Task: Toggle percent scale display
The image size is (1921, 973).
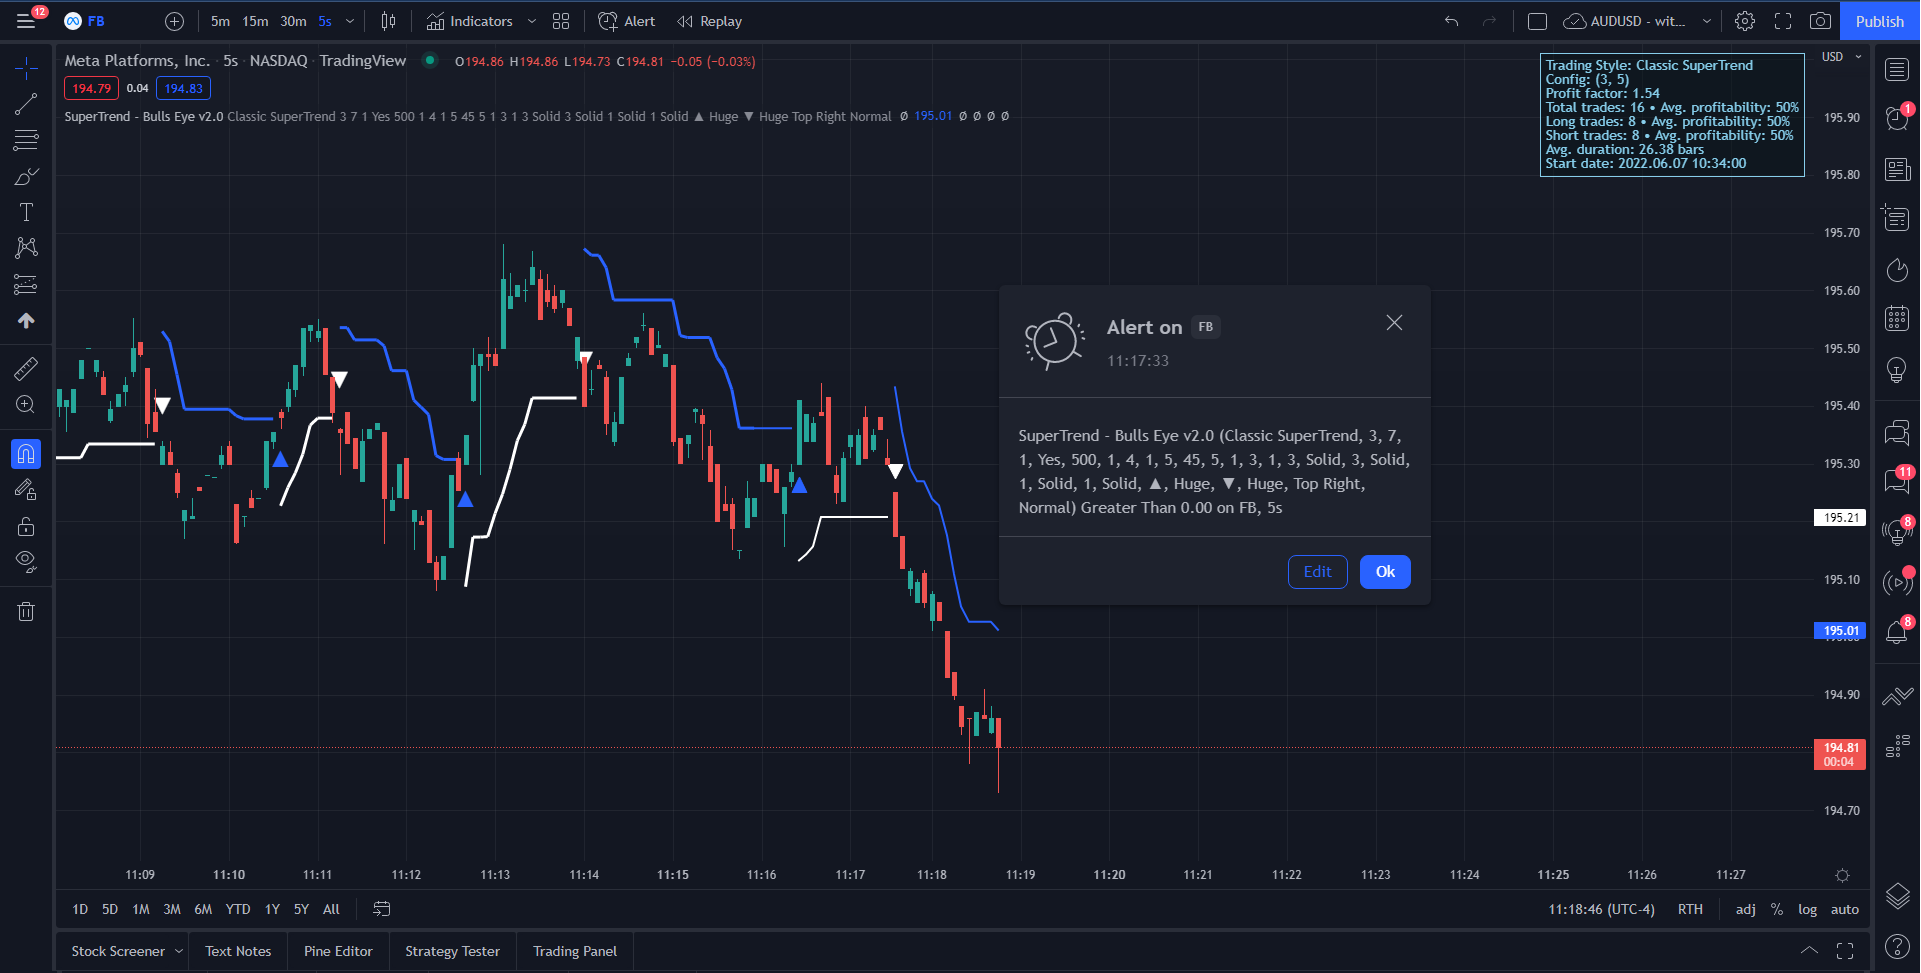Action: click(x=1777, y=909)
